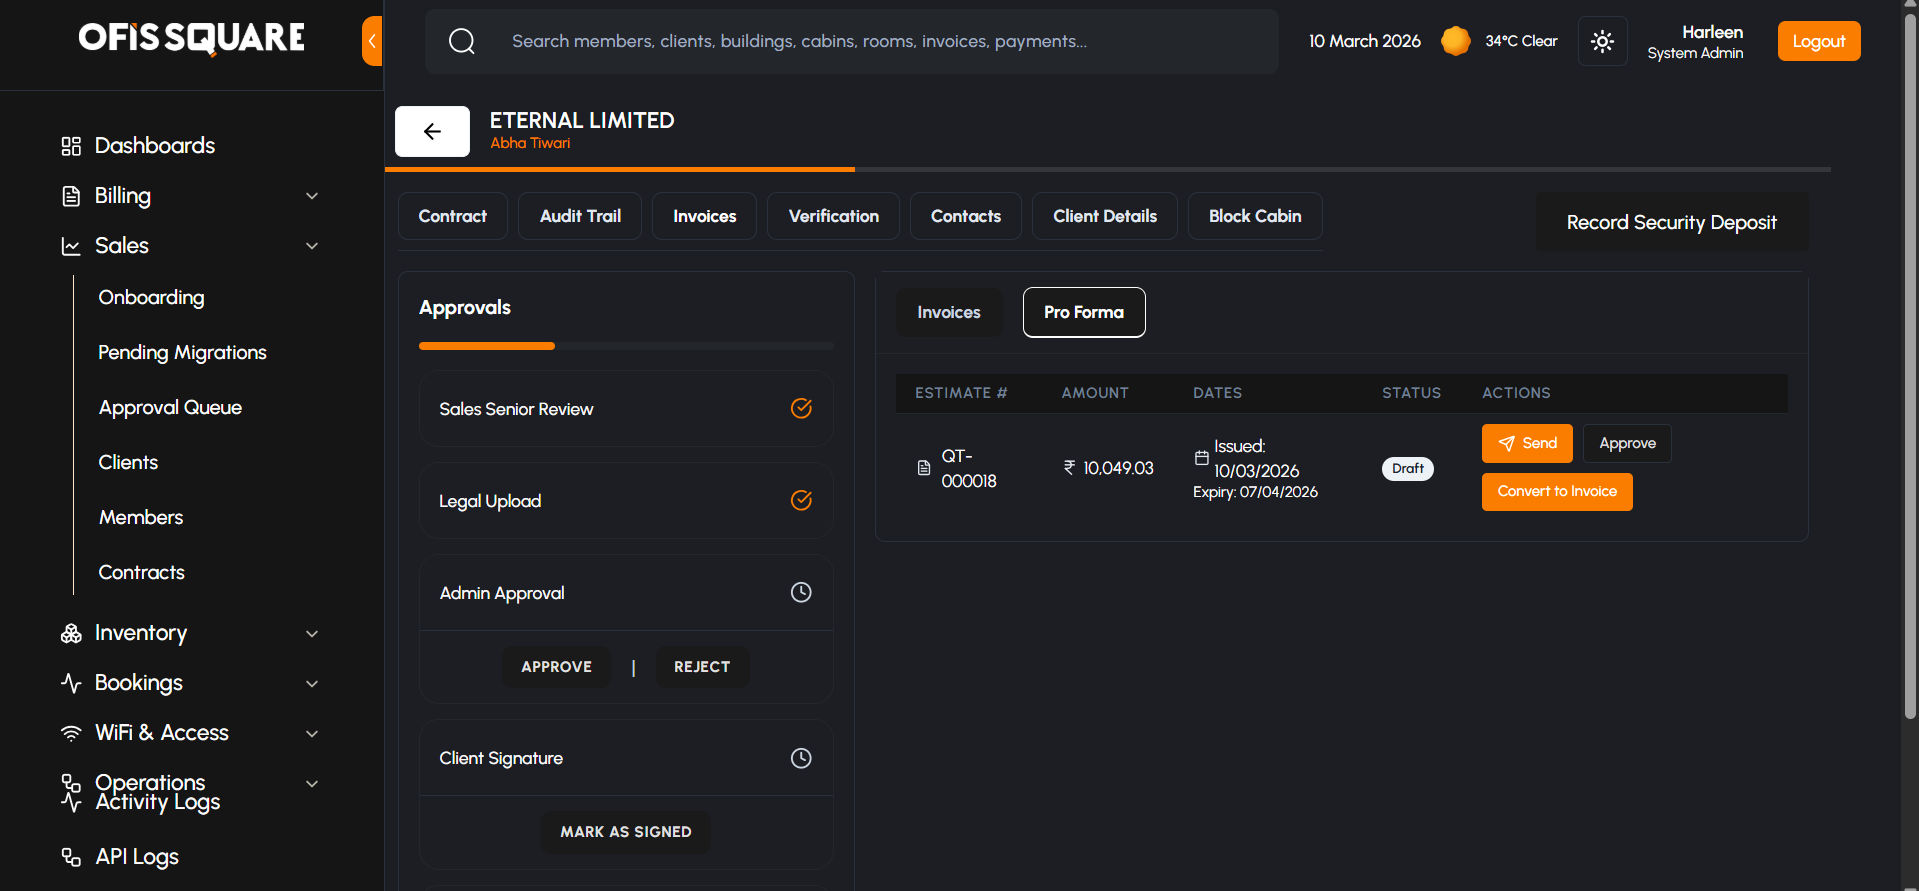Click the weather sun icon
The width and height of the screenshot is (1919, 891).
[1455, 41]
